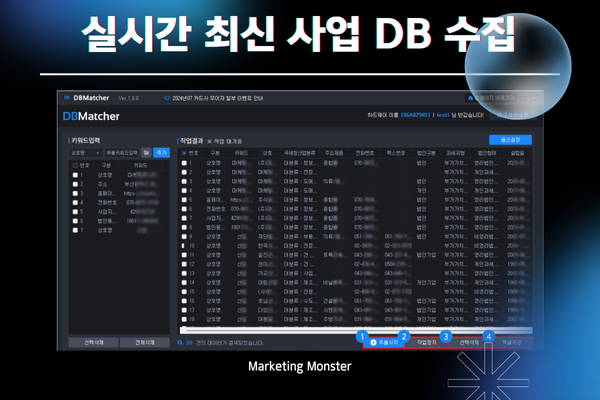
Task: Click the 상호 column header in results
Action: coord(267,153)
